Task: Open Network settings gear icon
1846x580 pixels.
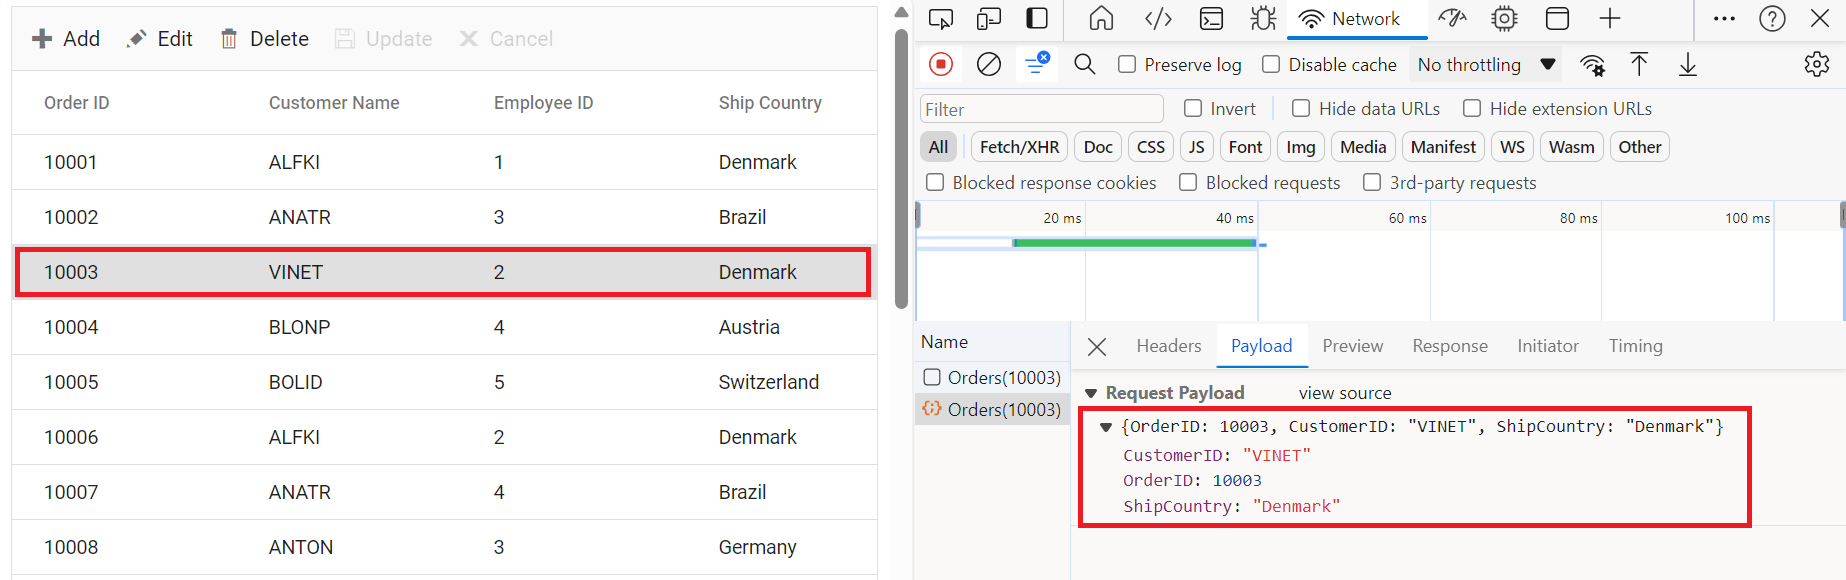Action: [1816, 64]
